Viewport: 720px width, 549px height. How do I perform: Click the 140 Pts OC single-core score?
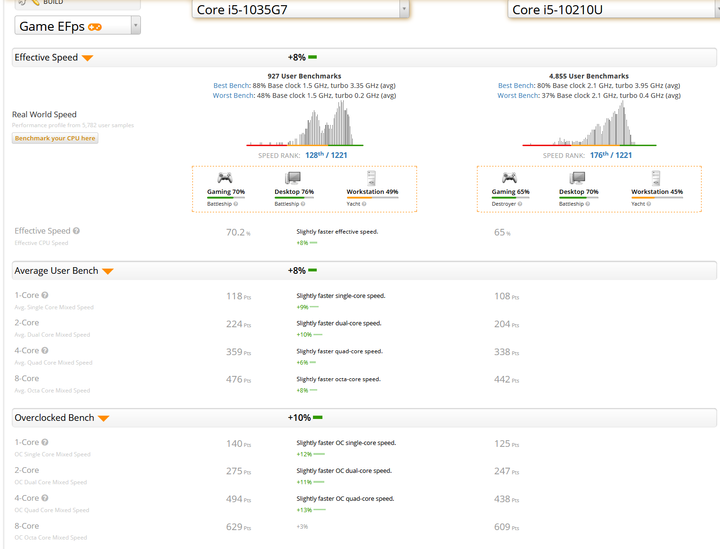point(238,444)
